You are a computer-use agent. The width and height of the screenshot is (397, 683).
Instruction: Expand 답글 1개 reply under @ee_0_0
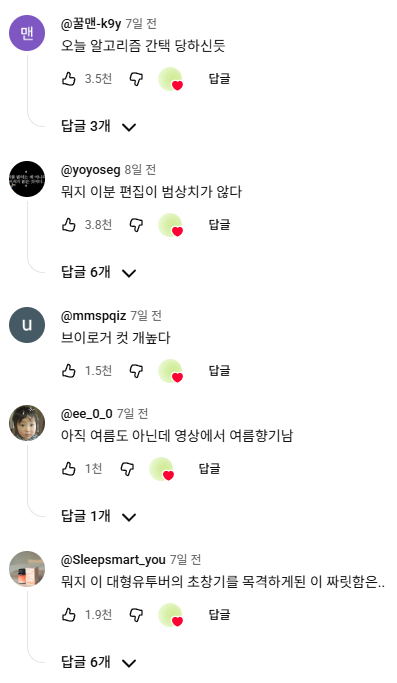pyautogui.click(x=98, y=516)
